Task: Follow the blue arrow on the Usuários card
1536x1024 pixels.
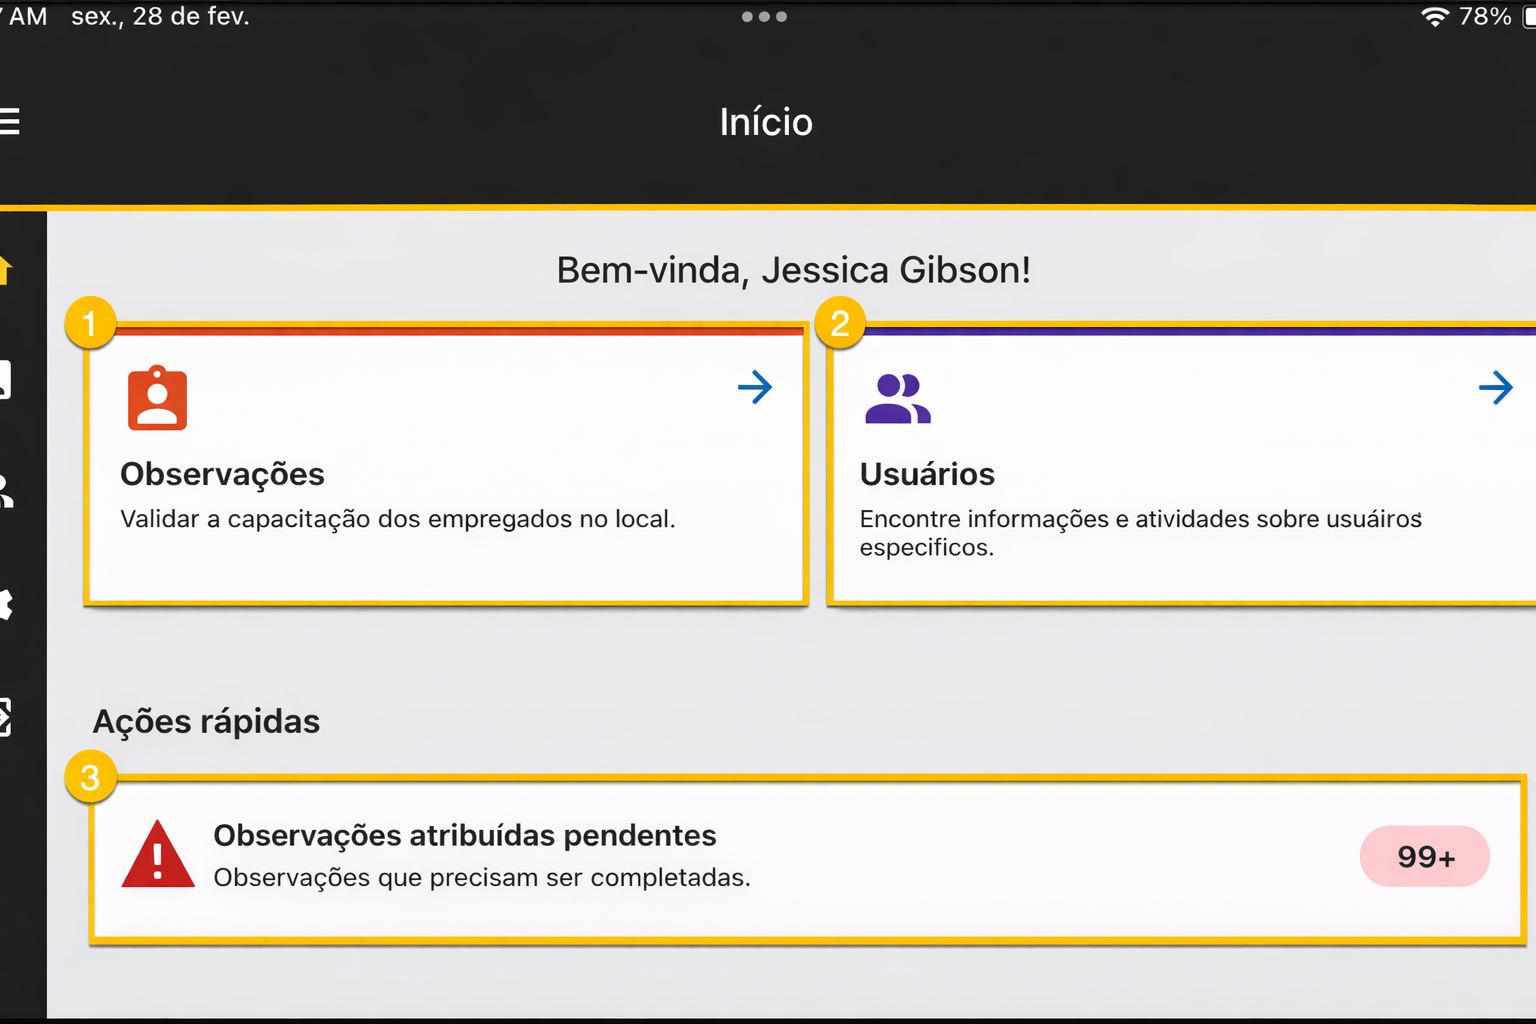Action: click(x=1495, y=387)
